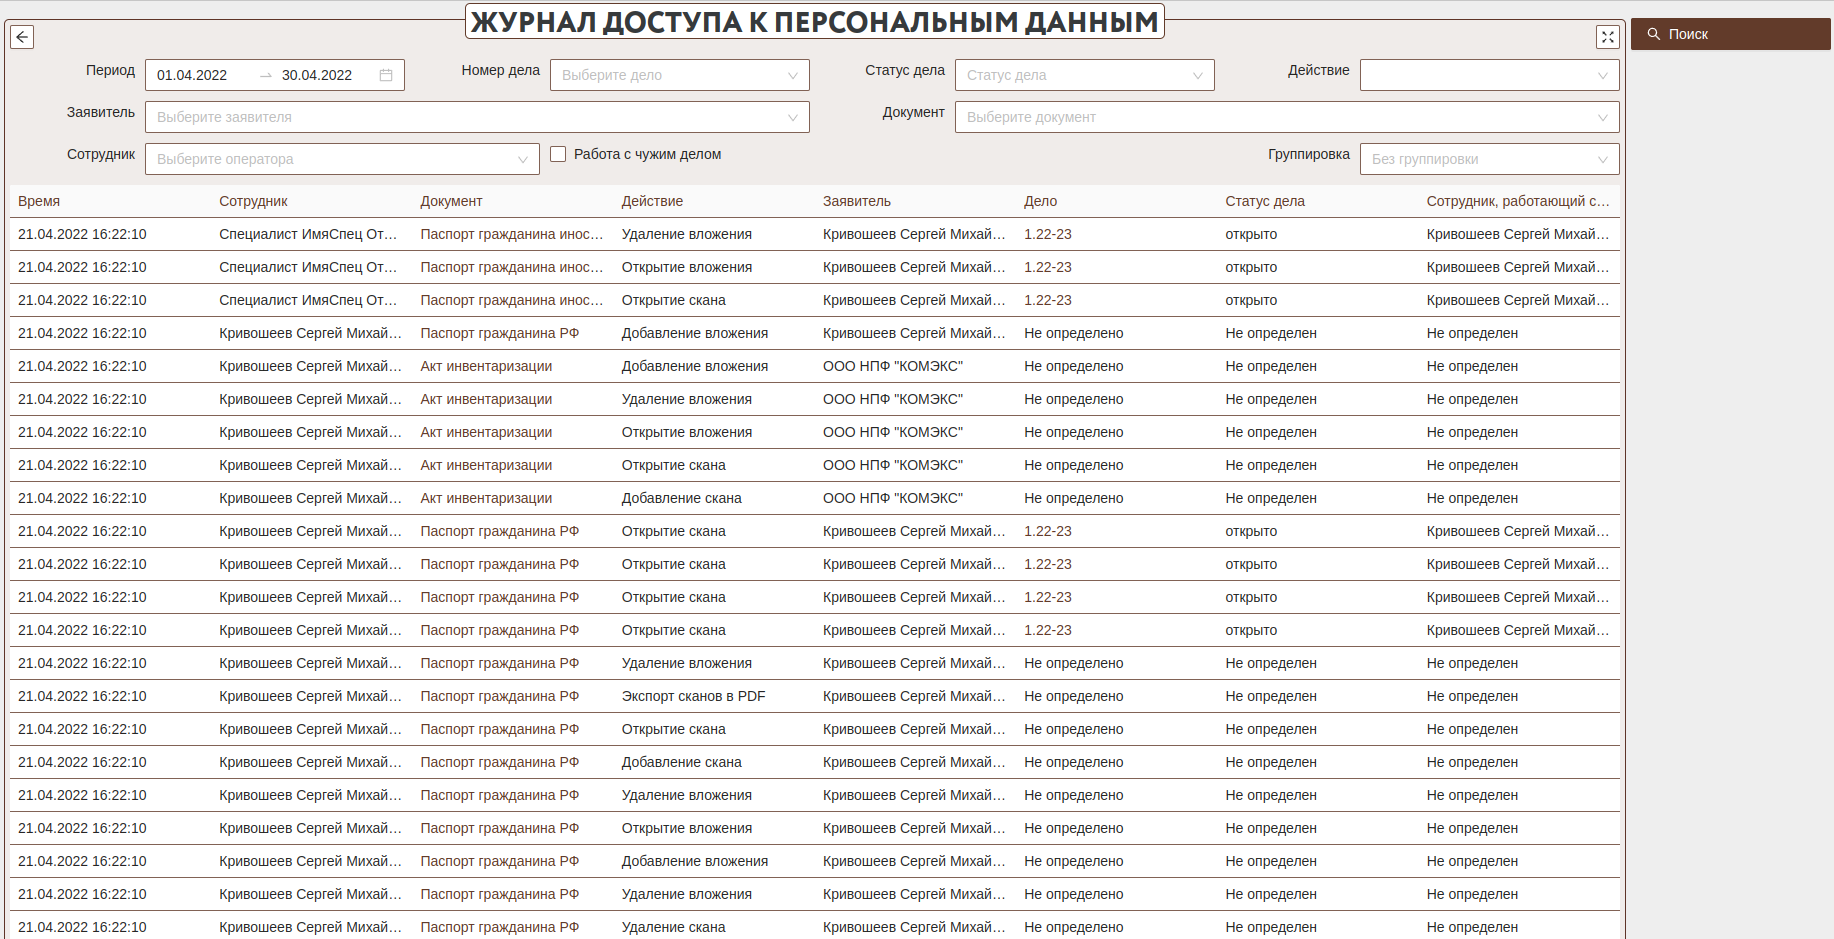
Task: Click the end date 30.04.2022 field
Action: click(317, 75)
